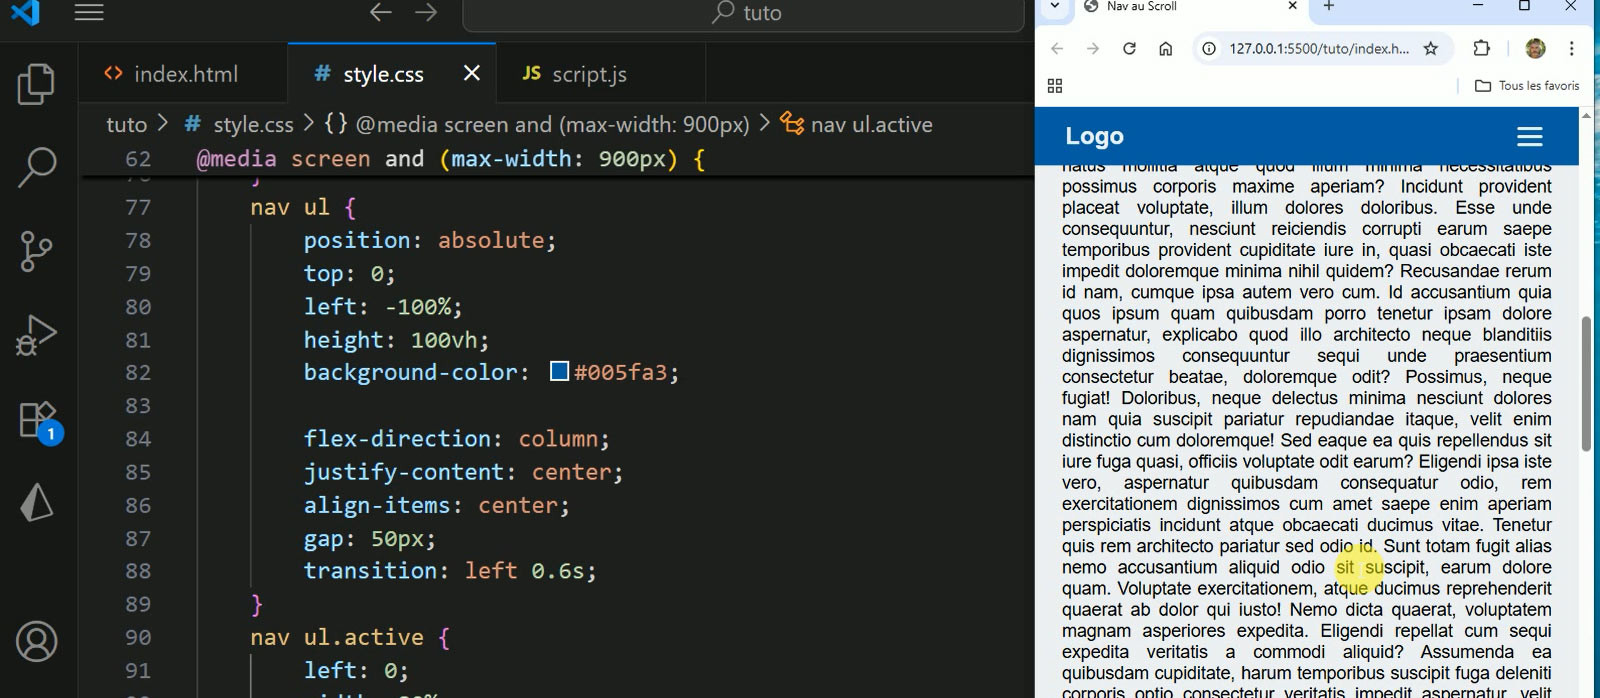Place cursor on 'justify-content: center;' line
This screenshot has width=1600, height=698.
(x=464, y=471)
